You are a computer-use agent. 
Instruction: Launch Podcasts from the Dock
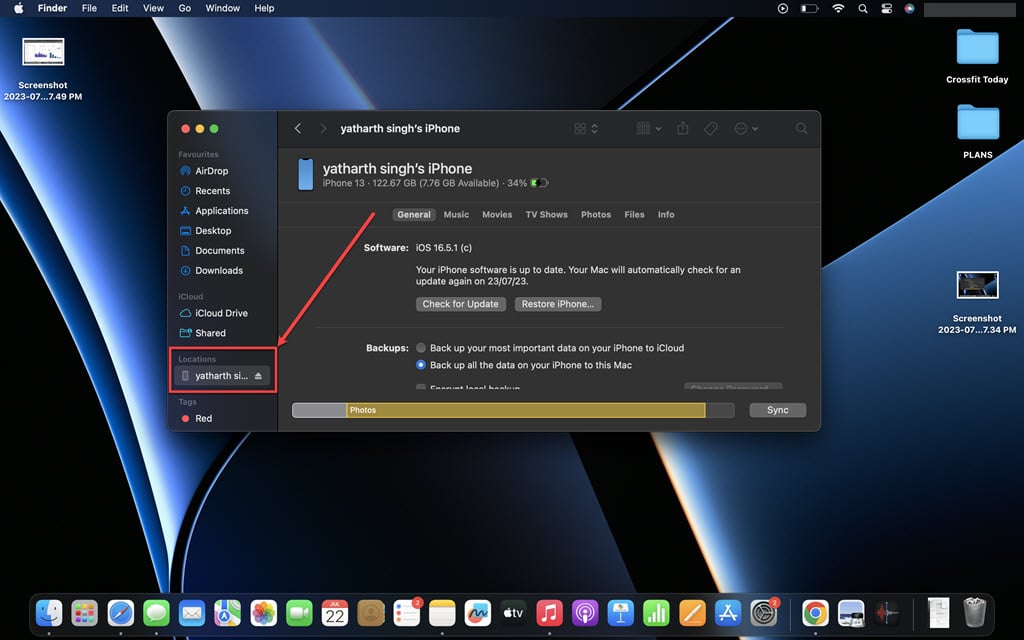pos(585,613)
